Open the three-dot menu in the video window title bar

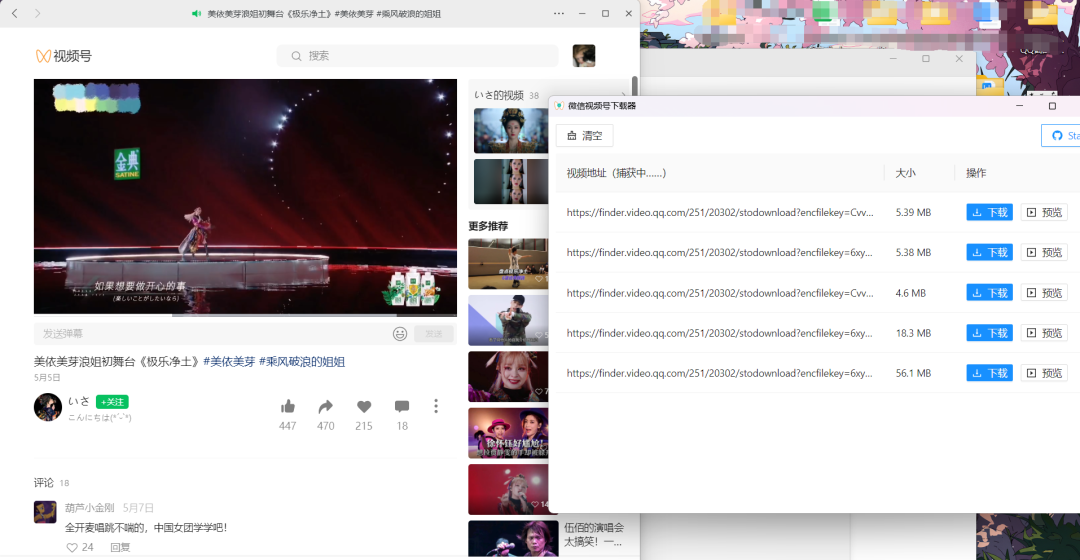pos(559,13)
